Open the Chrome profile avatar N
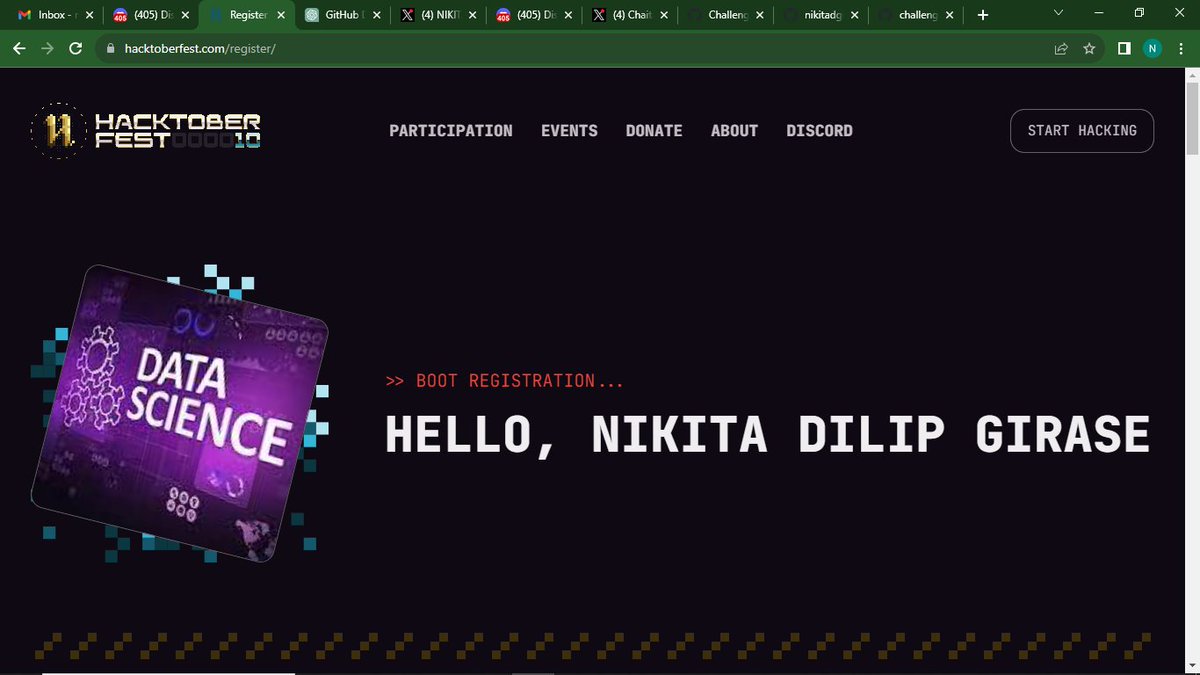Image resolution: width=1200 pixels, height=675 pixels. pyautogui.click(x=1152, y=48)
